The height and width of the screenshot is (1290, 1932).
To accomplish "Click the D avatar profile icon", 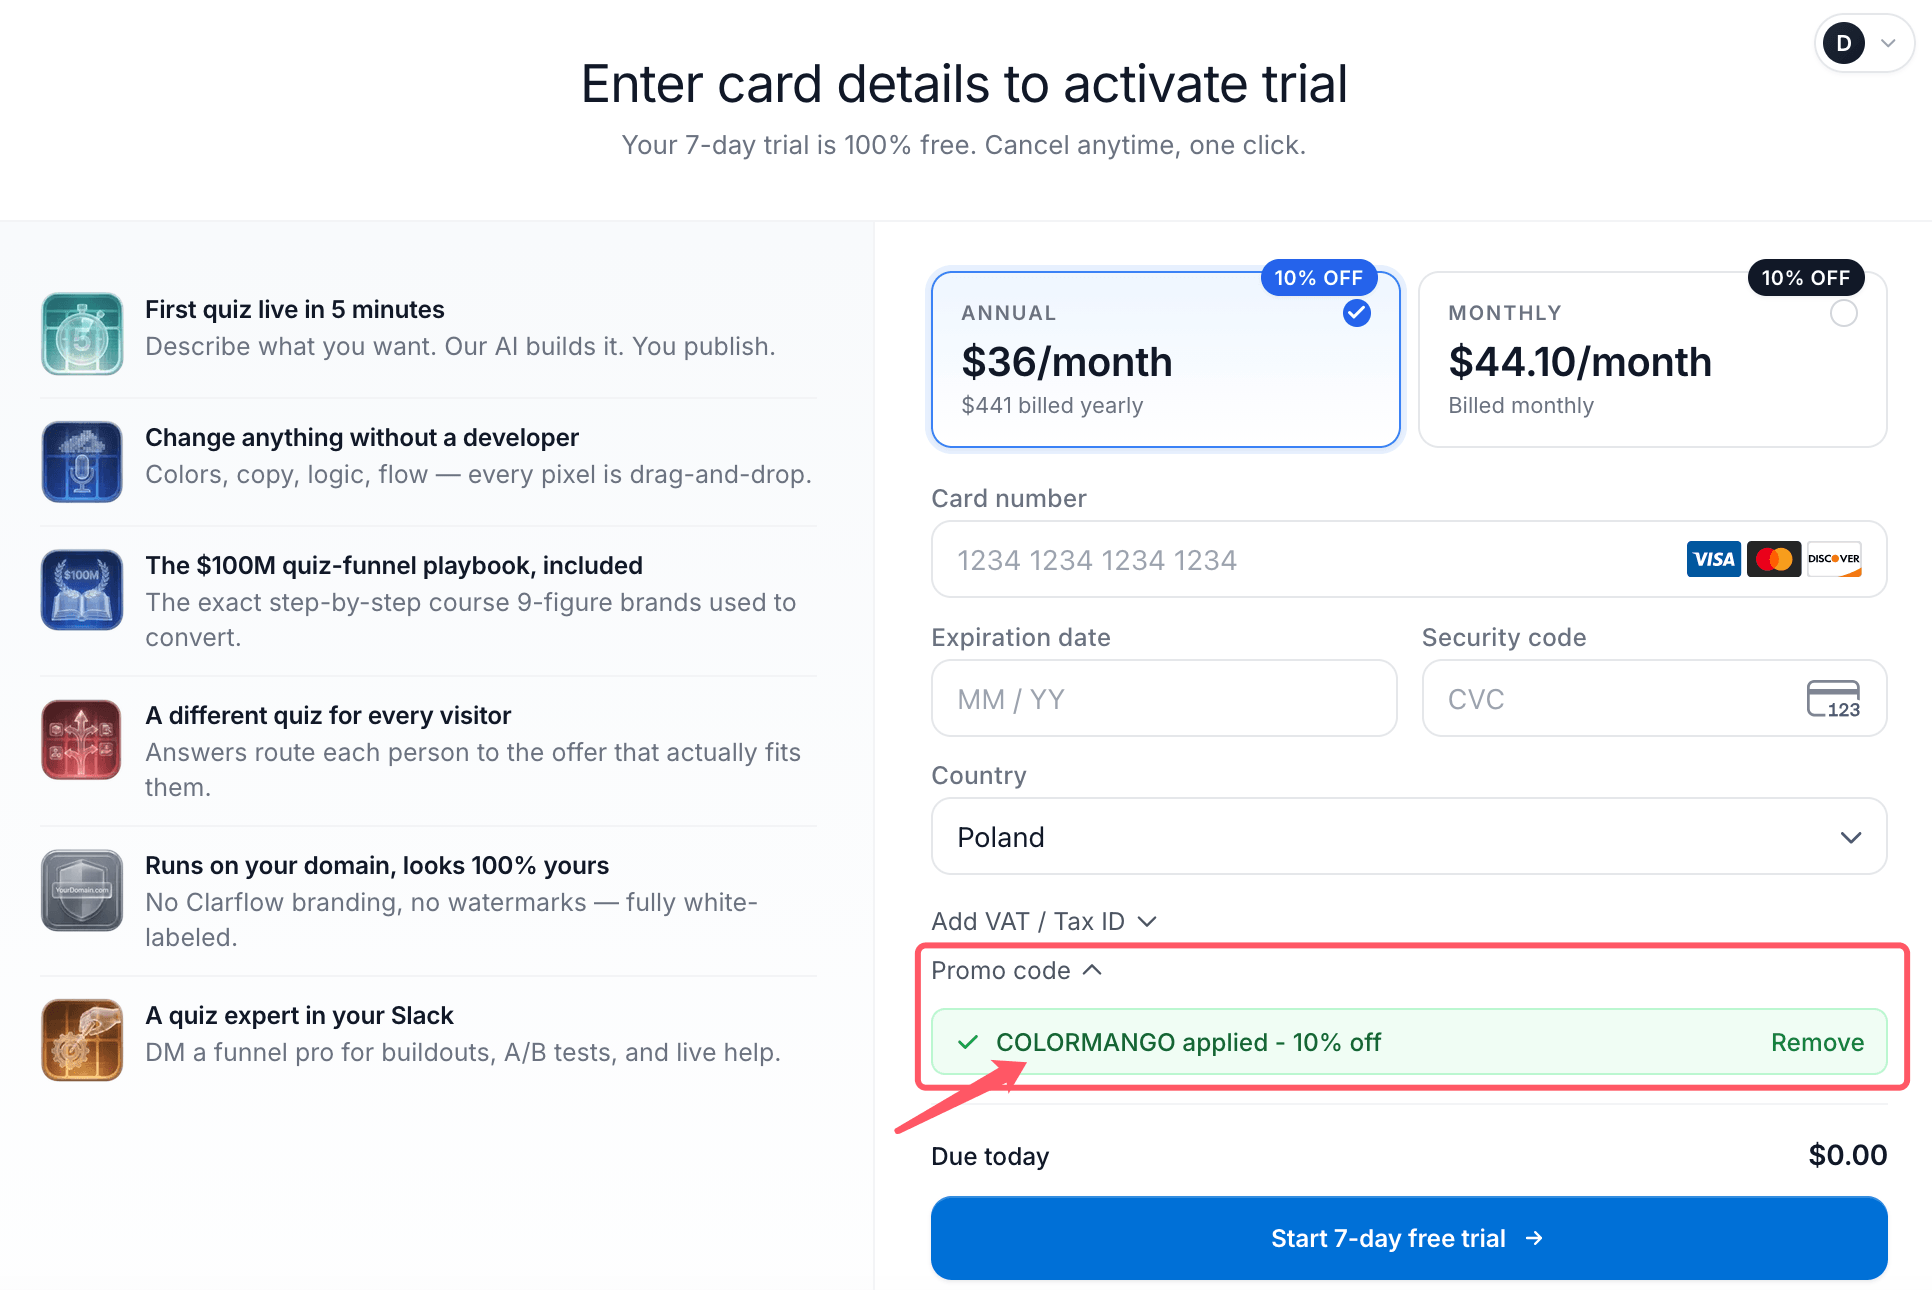I will coord(1843,43).
